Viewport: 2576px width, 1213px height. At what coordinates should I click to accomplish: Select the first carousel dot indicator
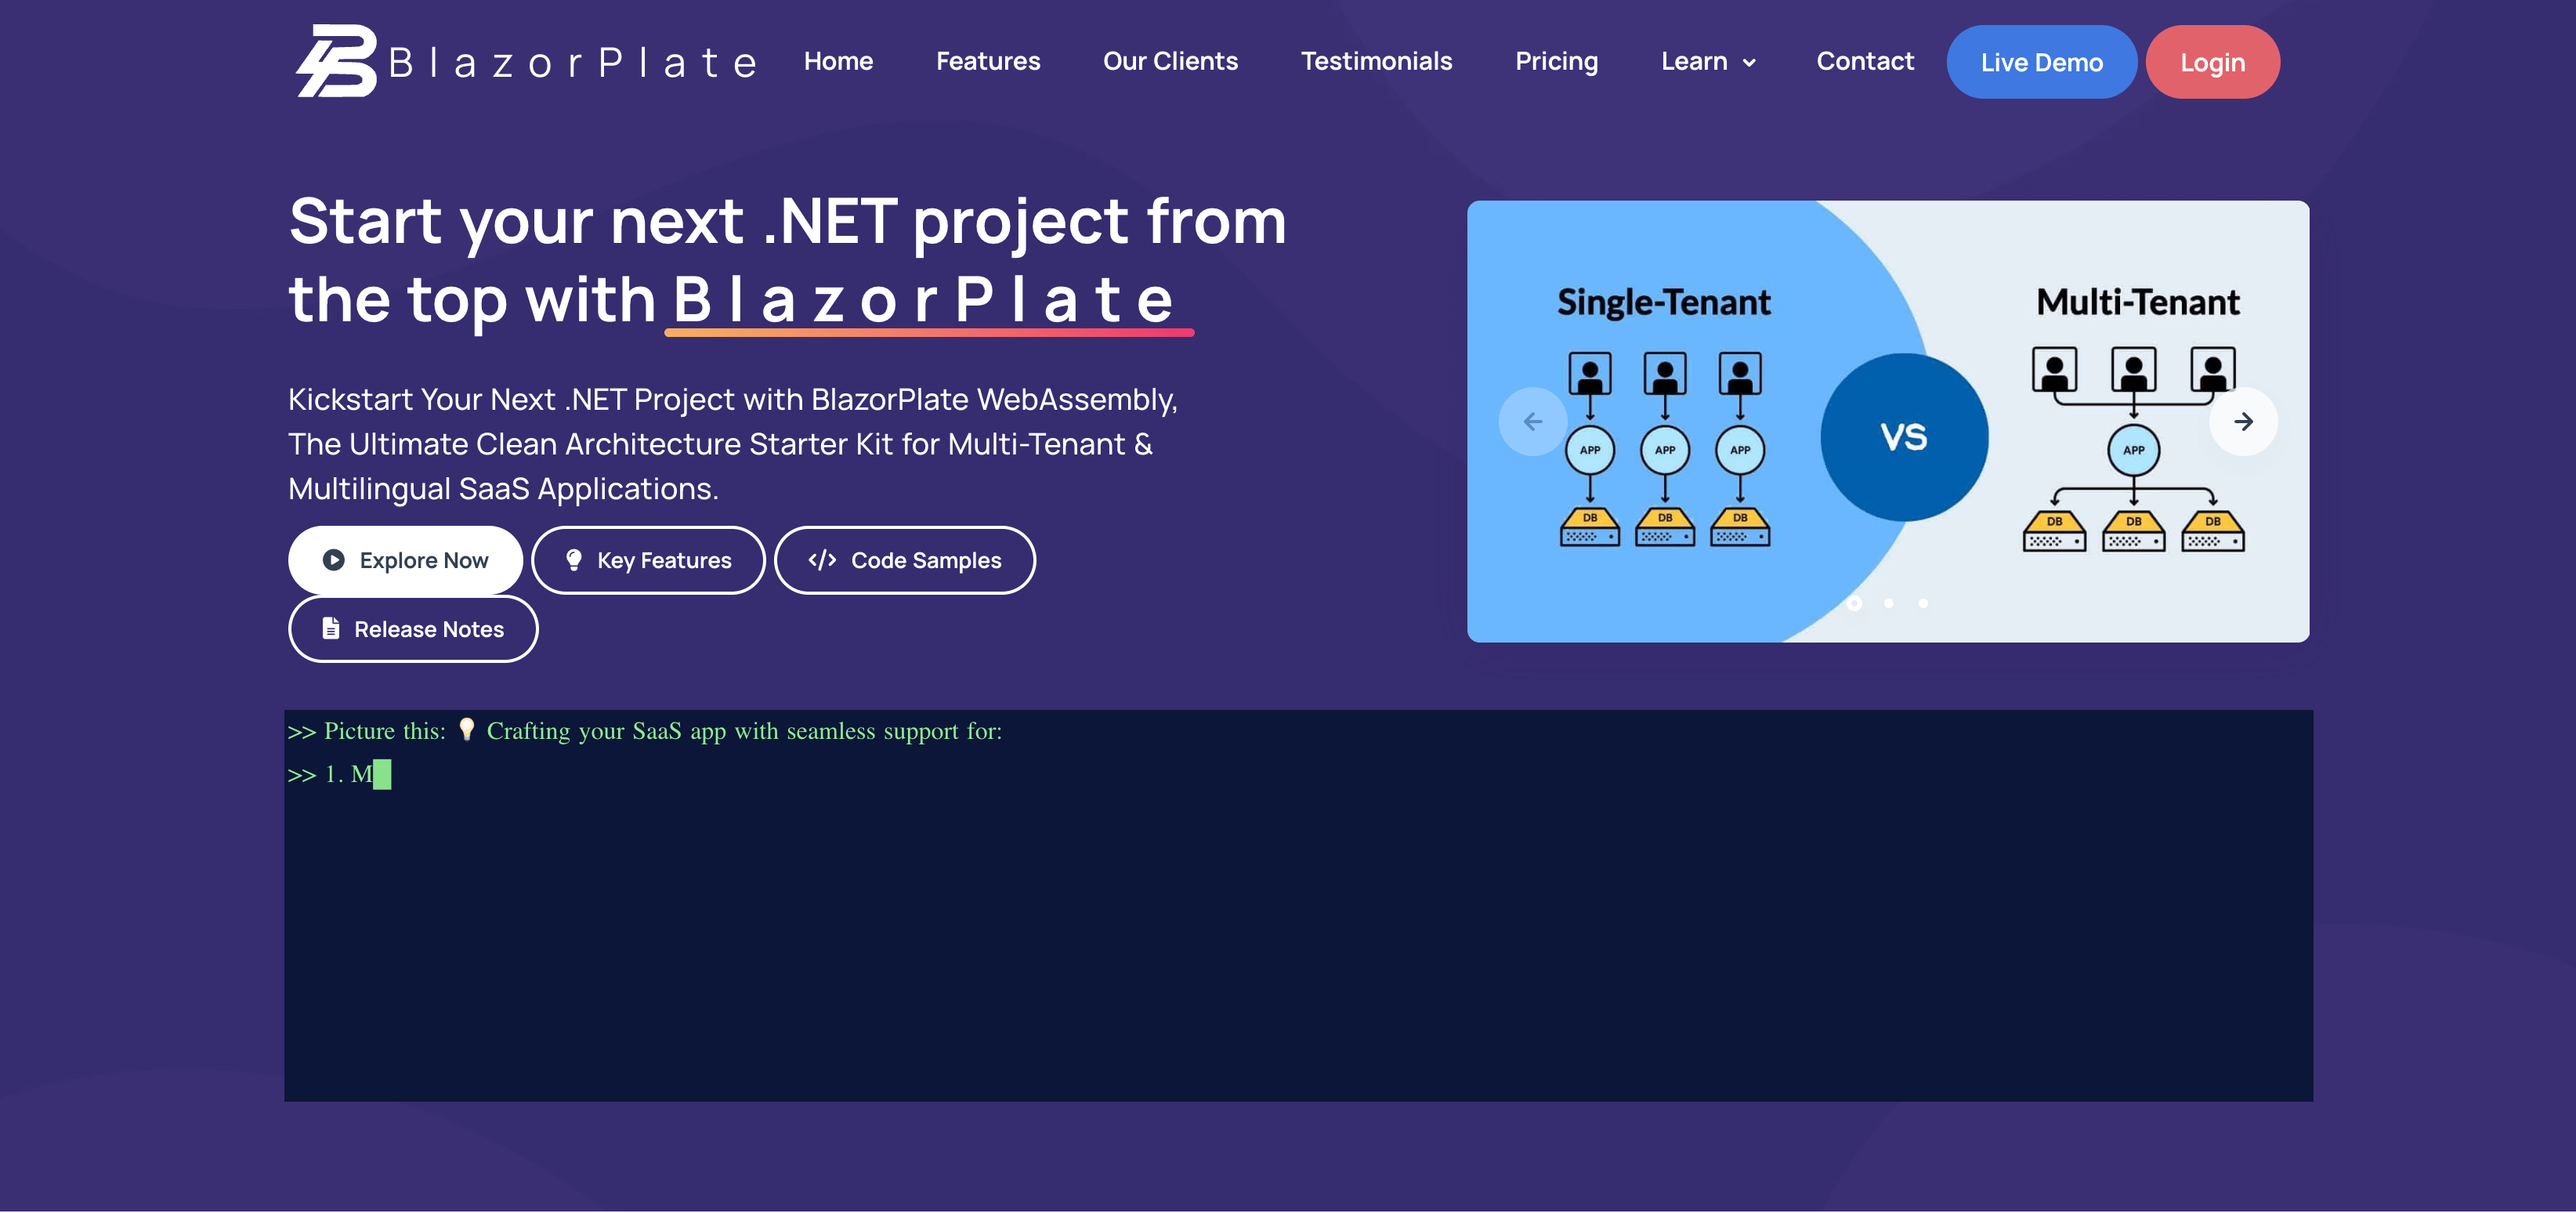[x=1854, y=603]
